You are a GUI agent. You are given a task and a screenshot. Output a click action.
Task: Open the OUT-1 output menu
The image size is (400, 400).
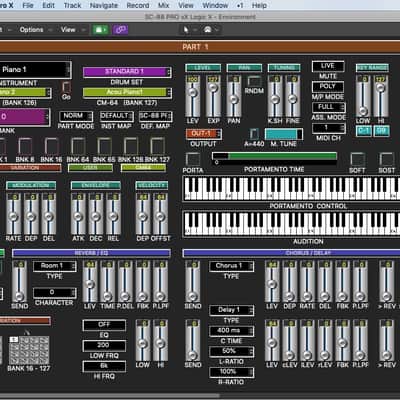(204, 134)
